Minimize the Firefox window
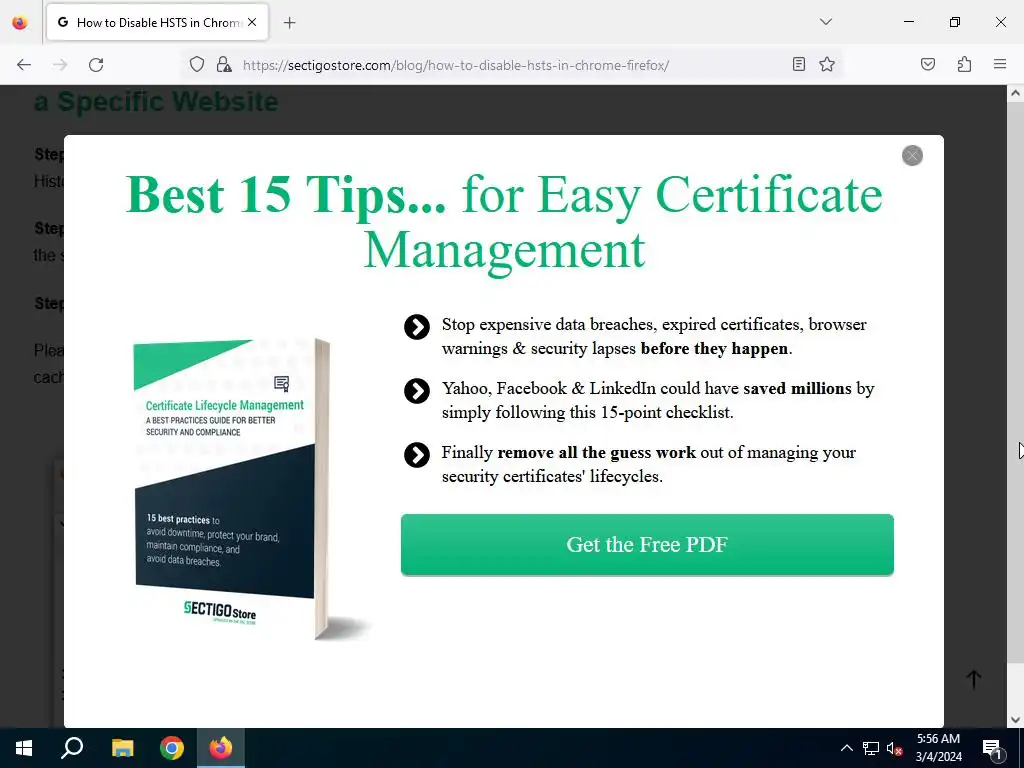Image resolution: width=1024 pixels, height=768 pixels. point(908,22)
